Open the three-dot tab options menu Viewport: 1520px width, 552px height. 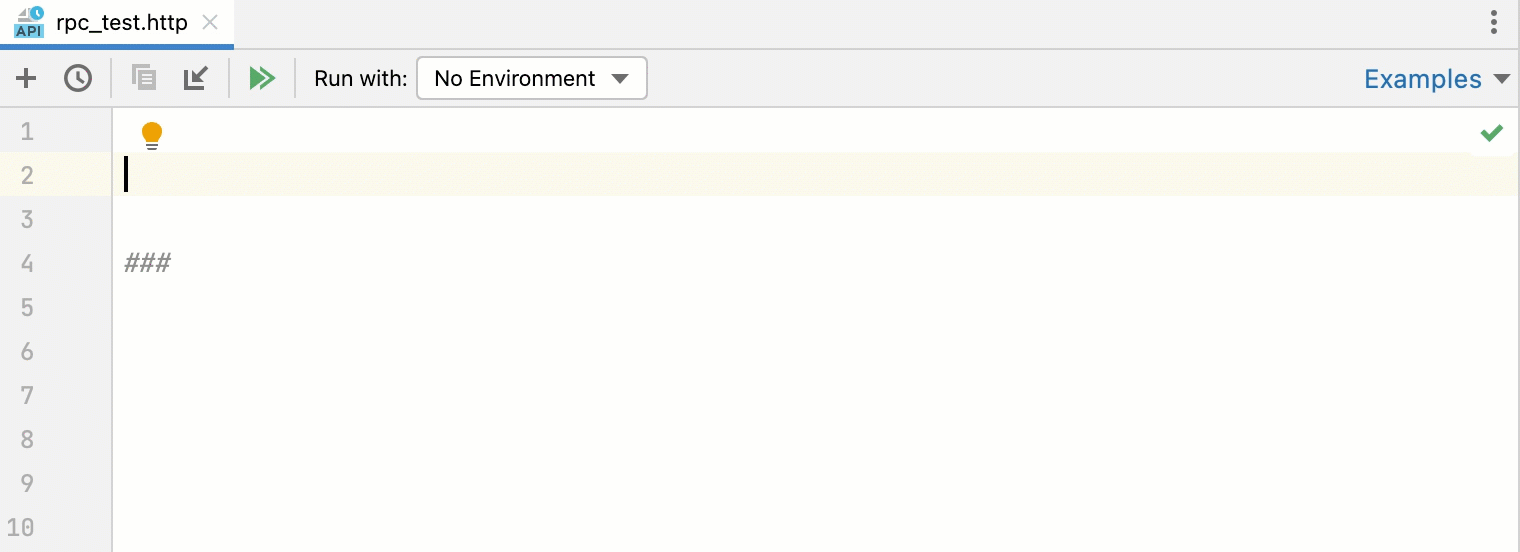pos(1494,22)
